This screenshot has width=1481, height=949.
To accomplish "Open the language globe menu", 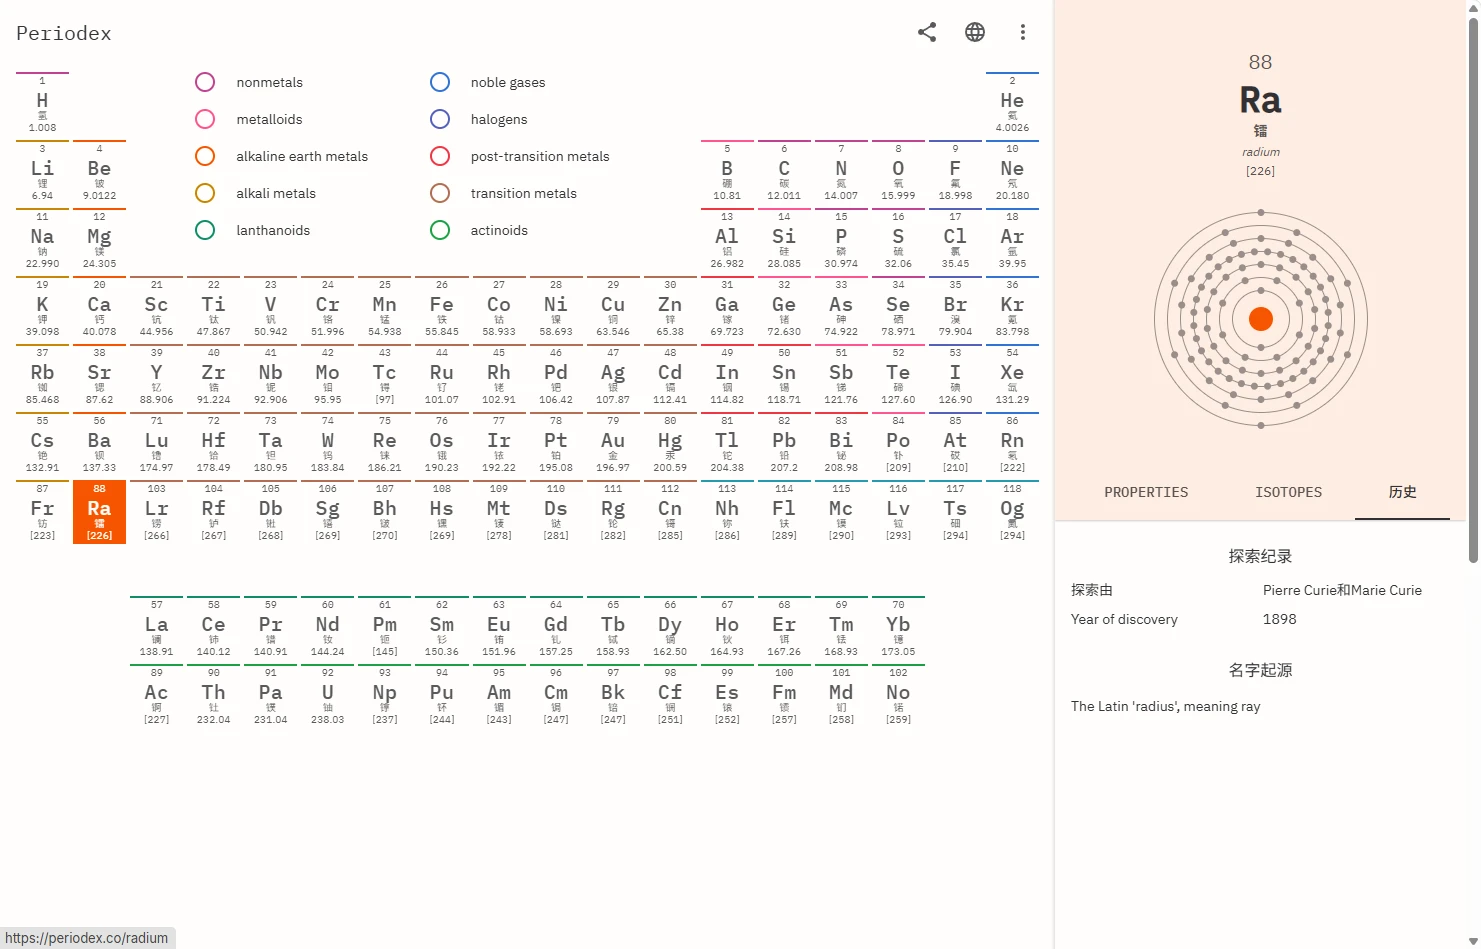I will pyautogui.click(x=975, y=32).
